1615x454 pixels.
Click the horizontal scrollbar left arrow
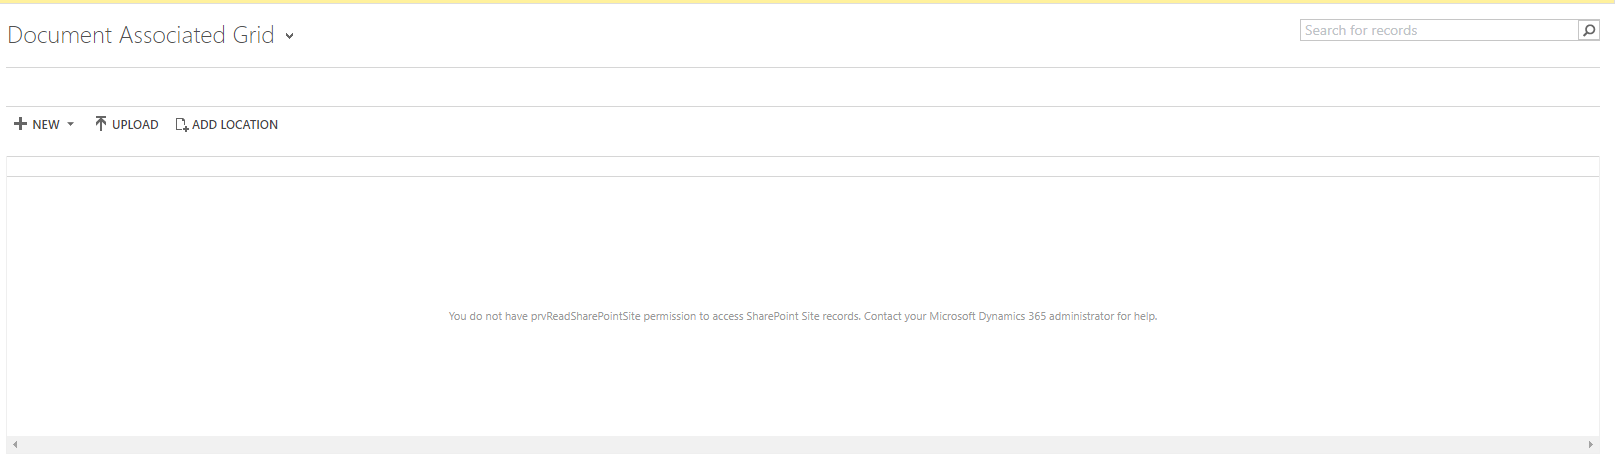point(15,444)
